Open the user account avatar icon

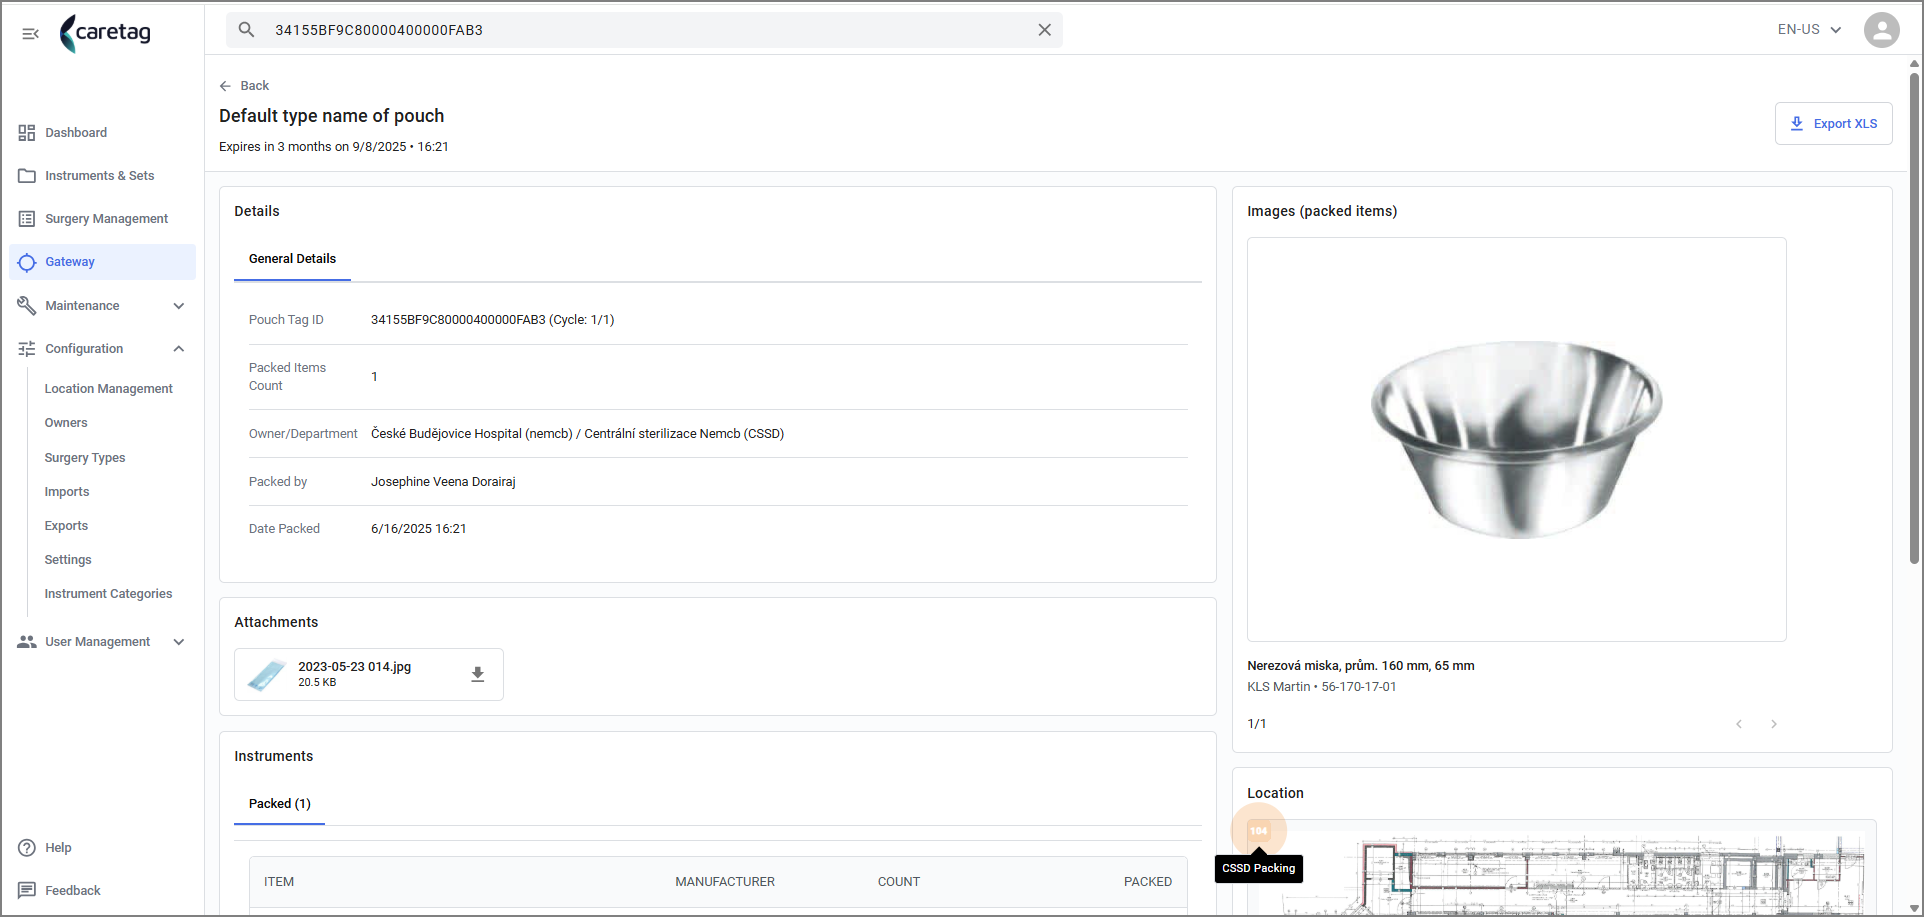pyautogui.click(x=1881, y=30)
